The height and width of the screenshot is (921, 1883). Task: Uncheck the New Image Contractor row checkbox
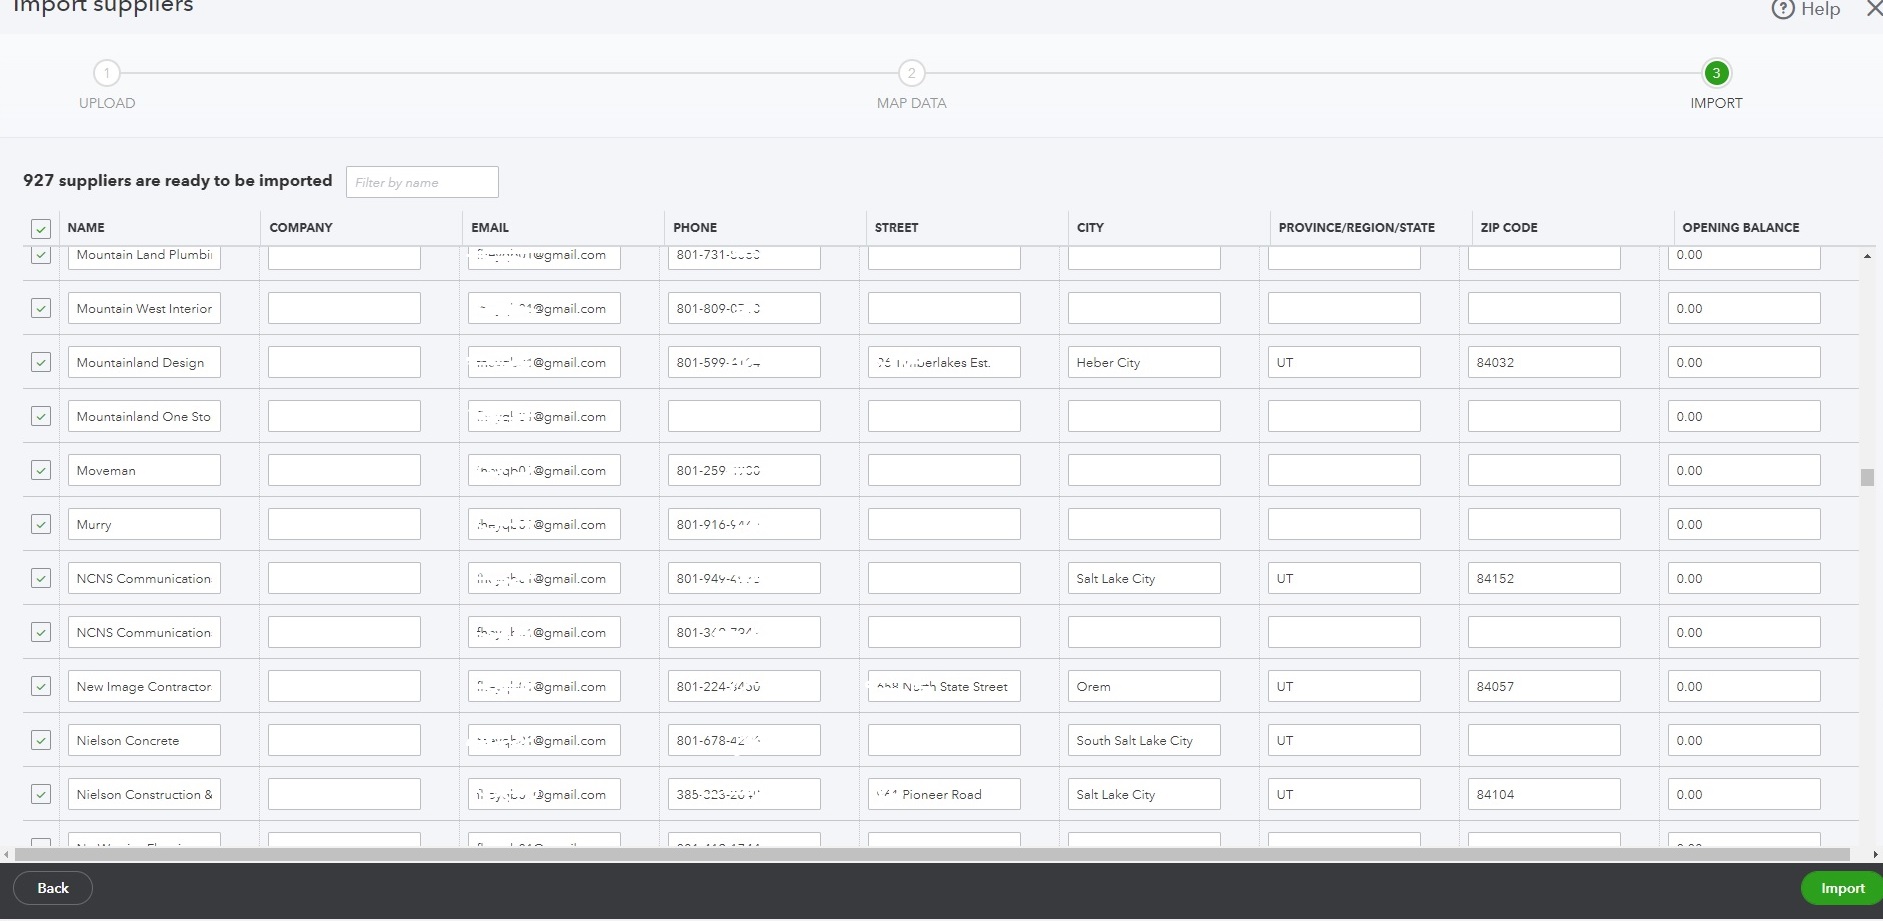pos(41,686)
